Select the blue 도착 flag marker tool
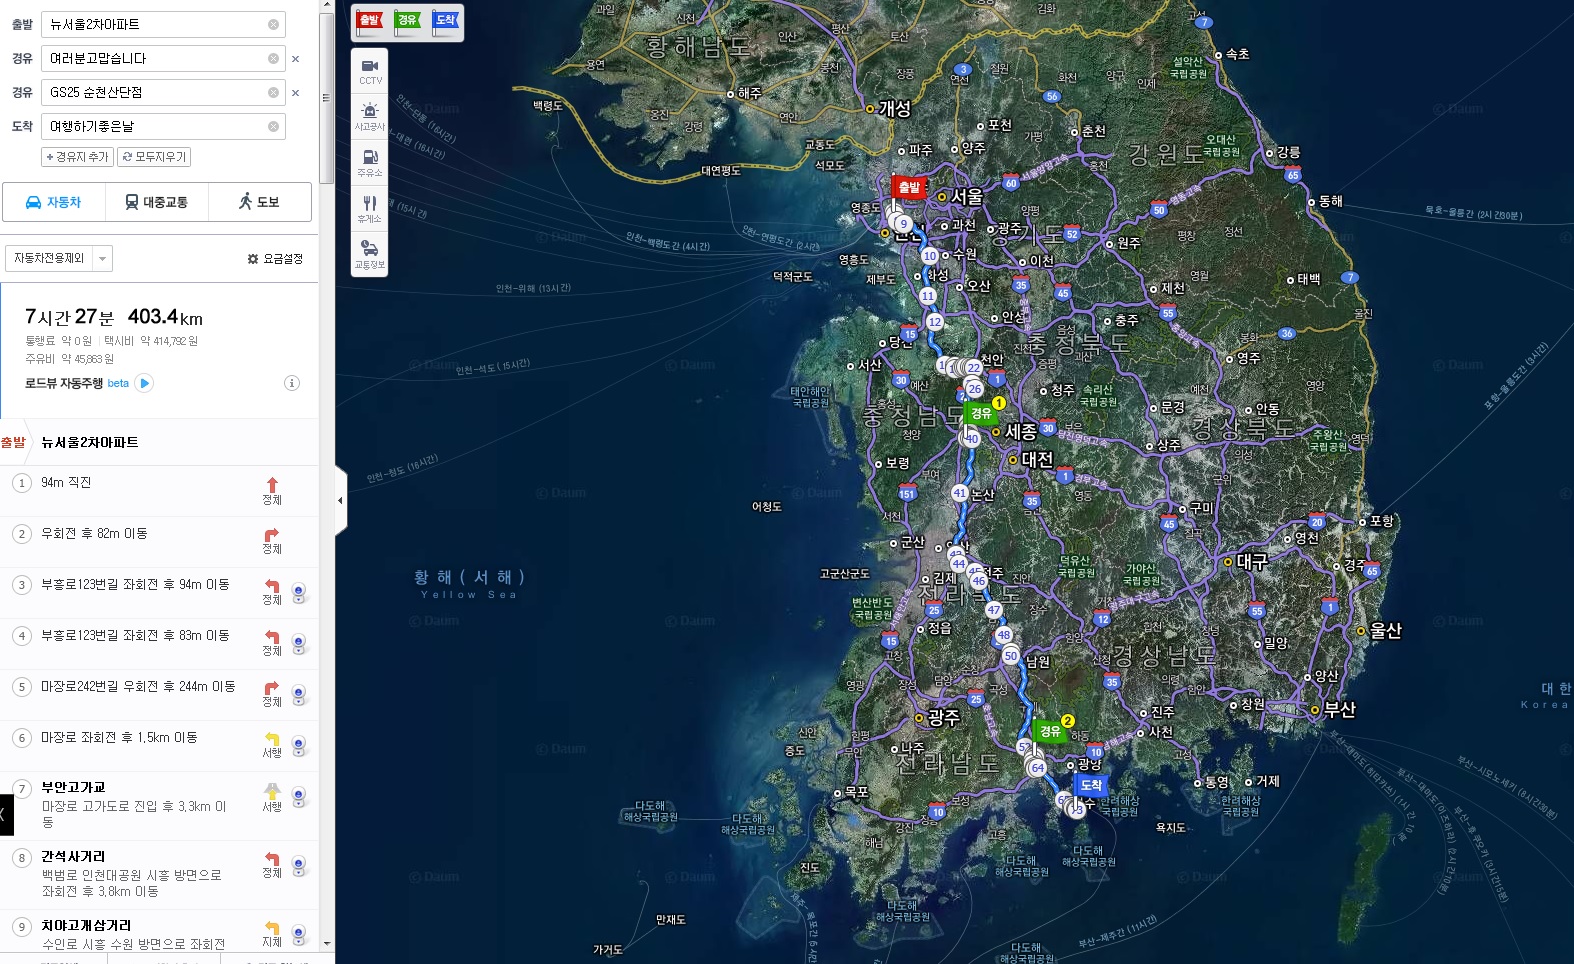The height and width of the screenshot is (964, 1574). (446, 22)
